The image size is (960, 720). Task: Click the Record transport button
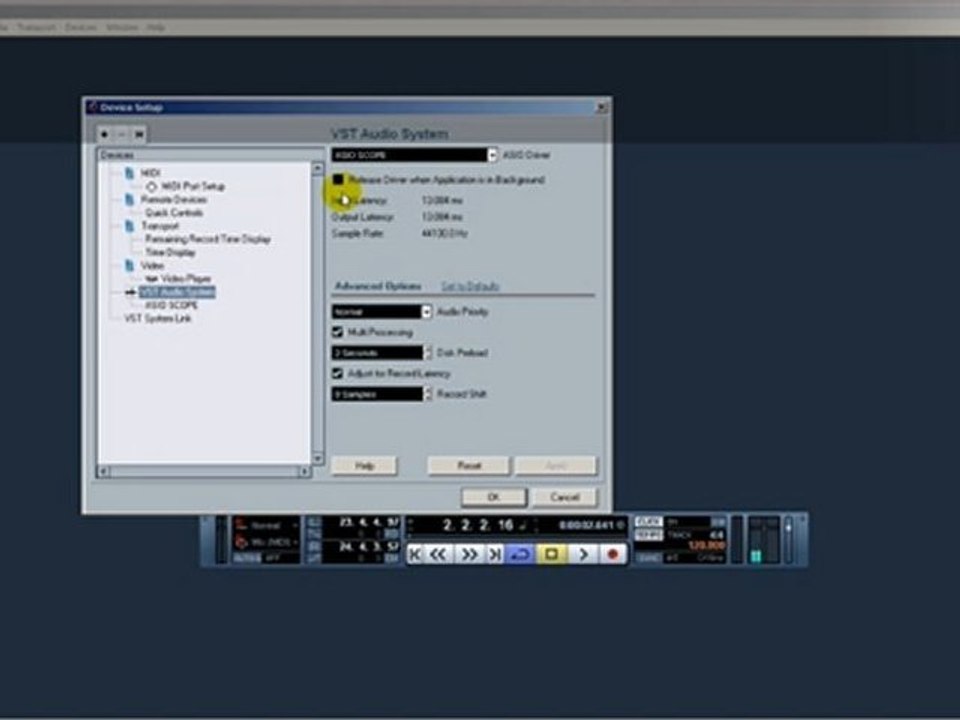pyautogui.click(x=613, y=554)
